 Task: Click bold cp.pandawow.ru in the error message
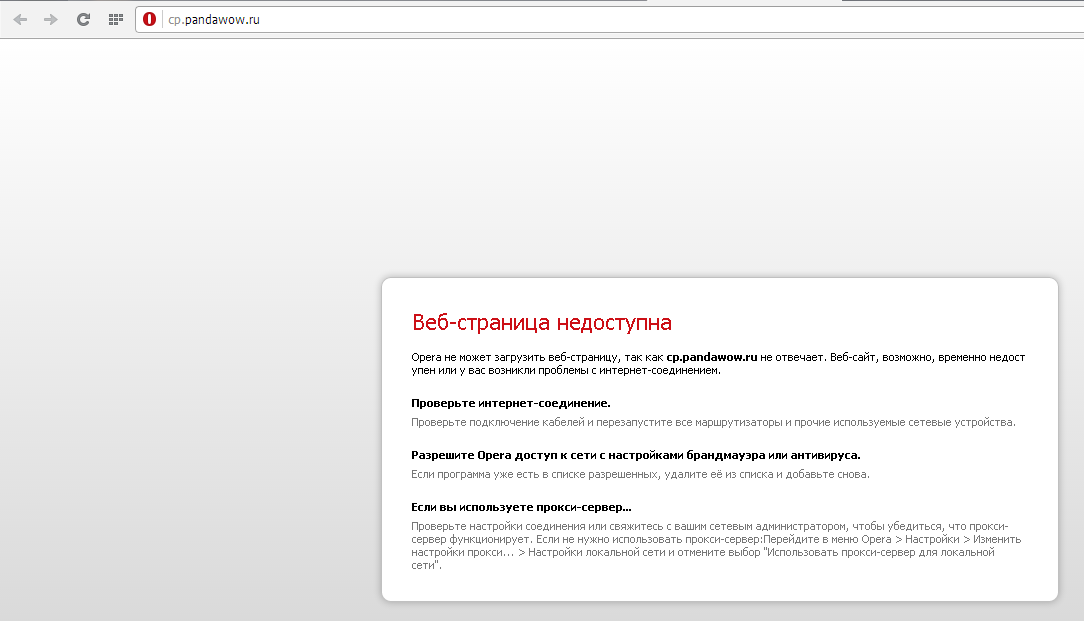[712, 357]
